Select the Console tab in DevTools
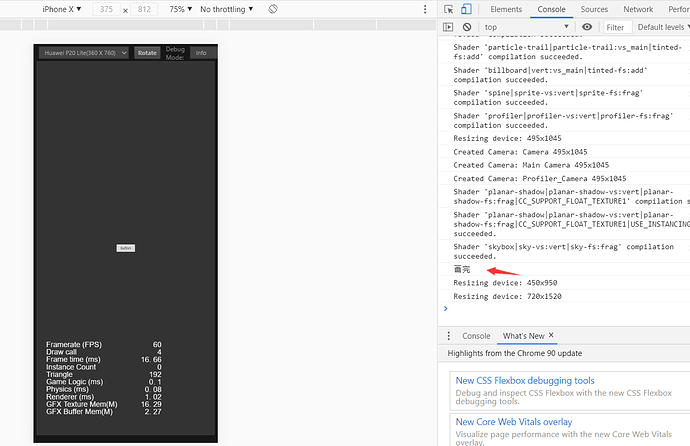This screenshot has width=690, height=446. click(551, 9)
